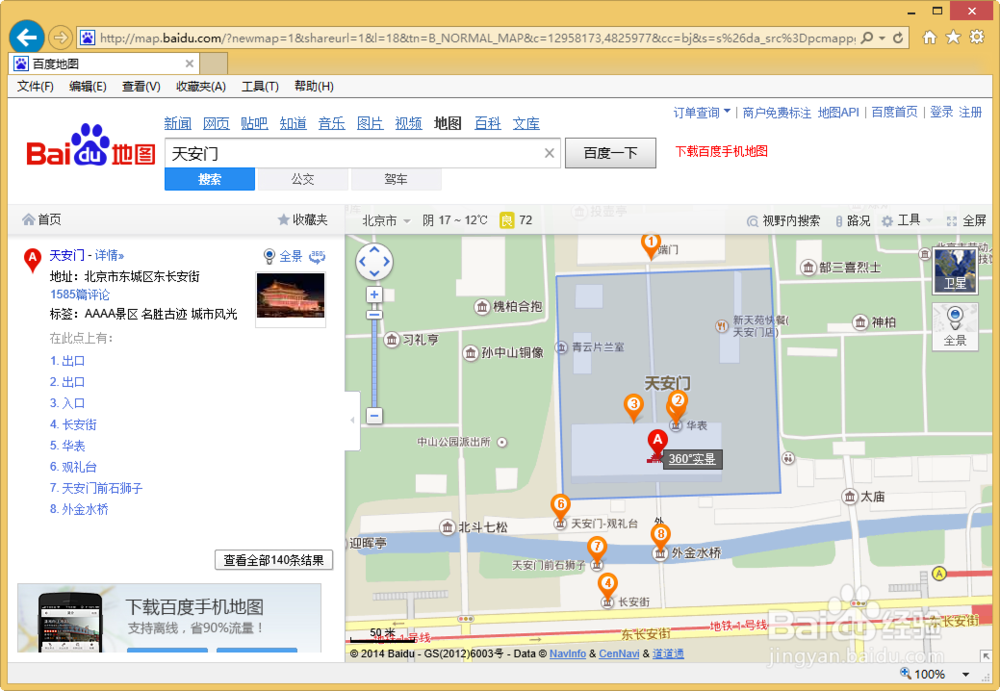Open the 文件(F) menu

click(x=35, y=86)
